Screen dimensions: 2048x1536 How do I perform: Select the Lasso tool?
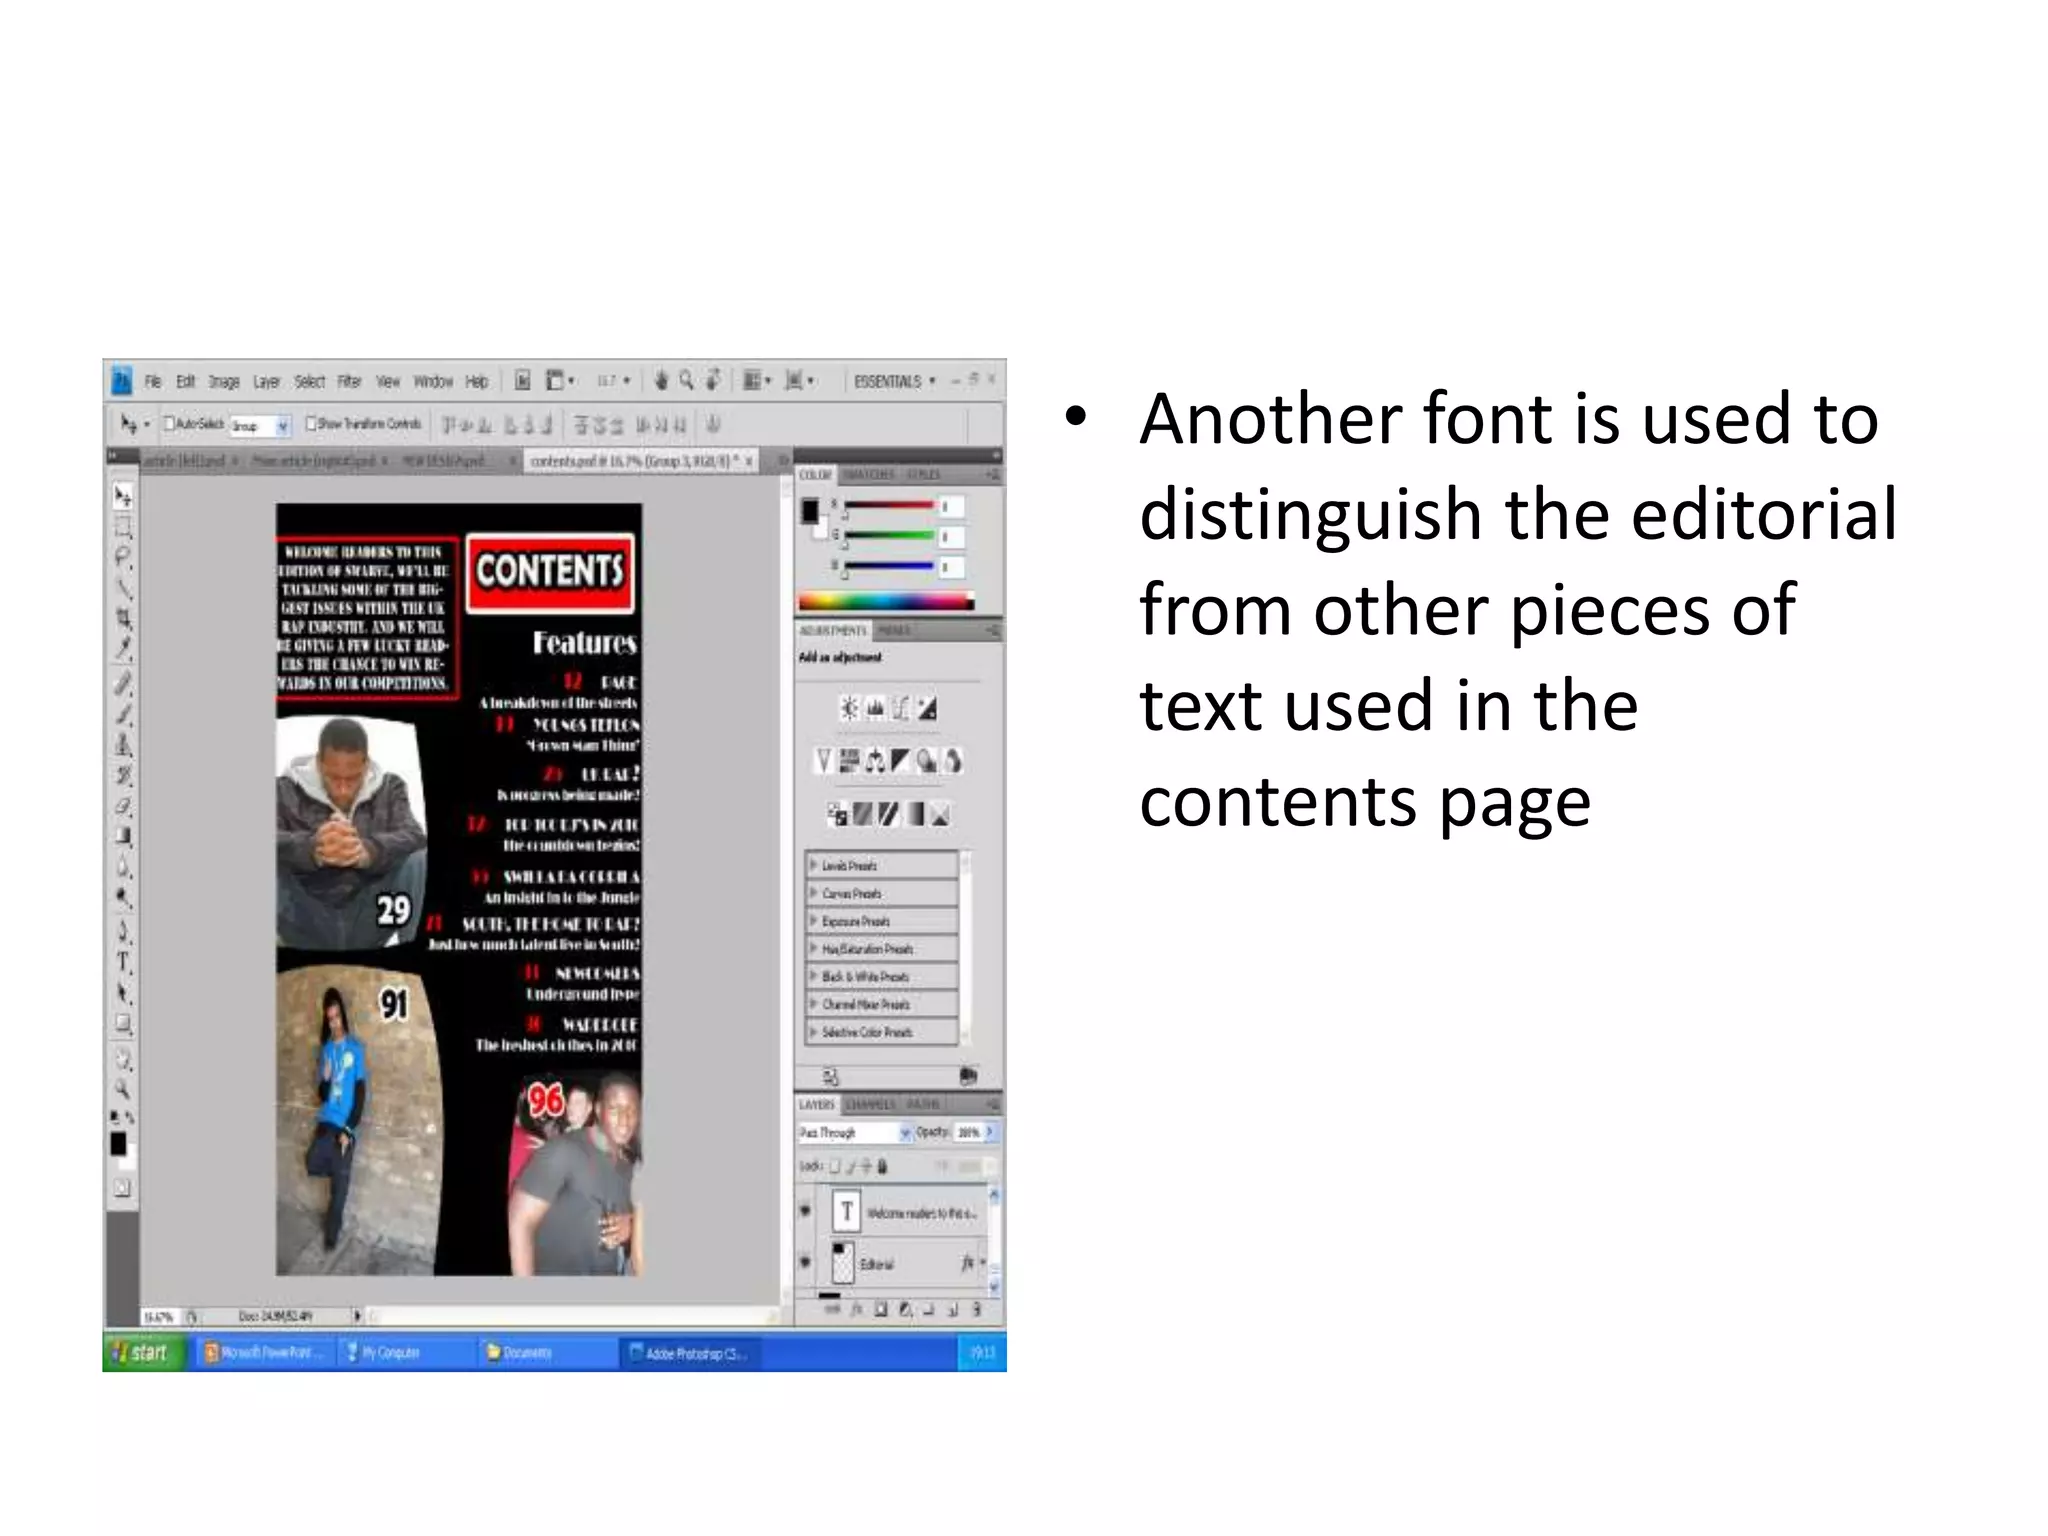tap(123, 556)
